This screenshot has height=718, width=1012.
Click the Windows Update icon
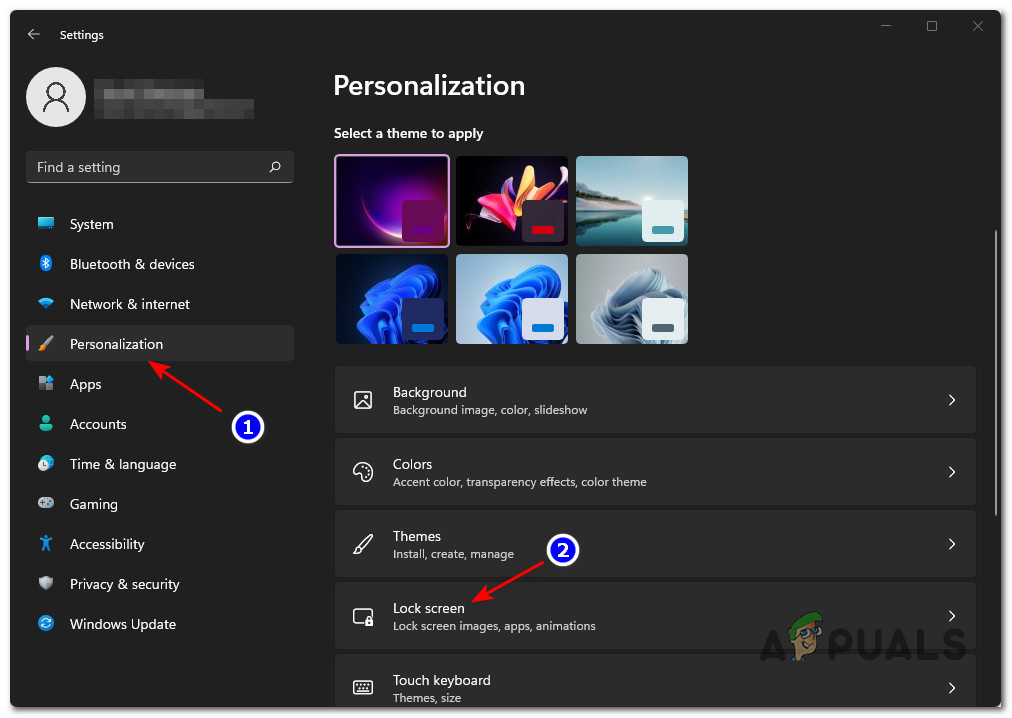pos(46,624)
